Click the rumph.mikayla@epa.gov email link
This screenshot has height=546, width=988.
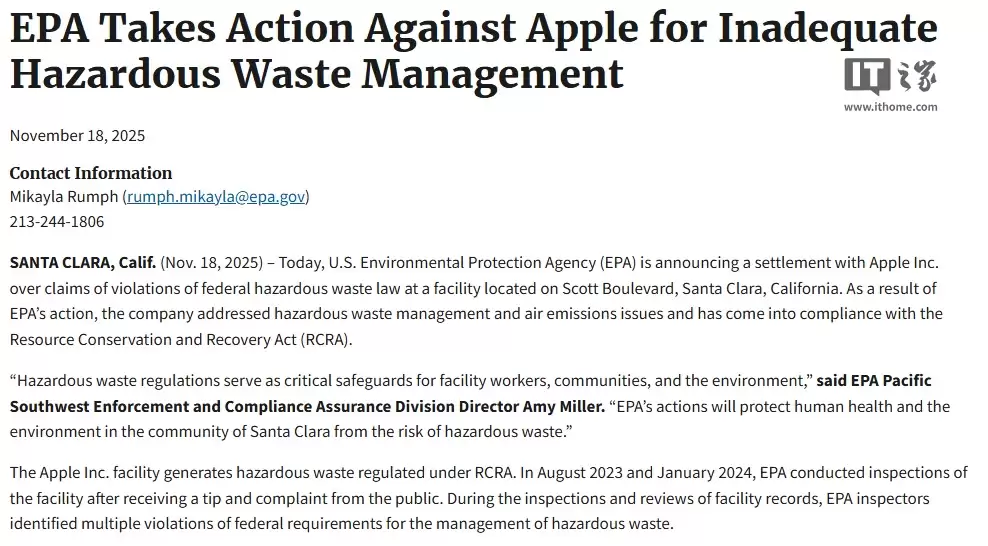[x=214, y=197]
